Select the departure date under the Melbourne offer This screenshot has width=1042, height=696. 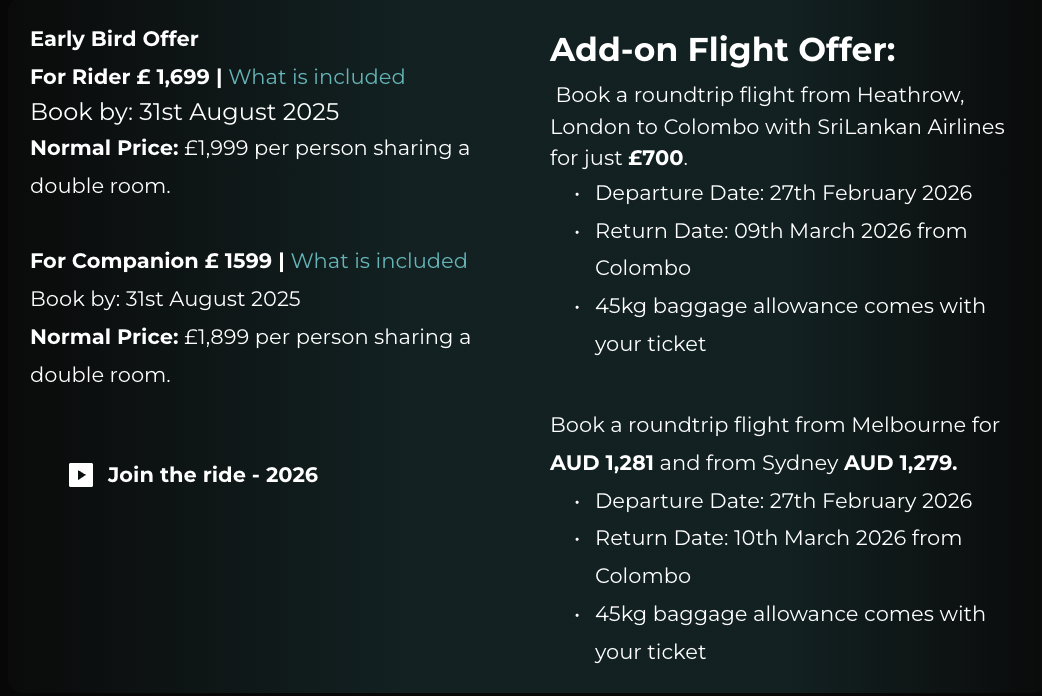783,501
